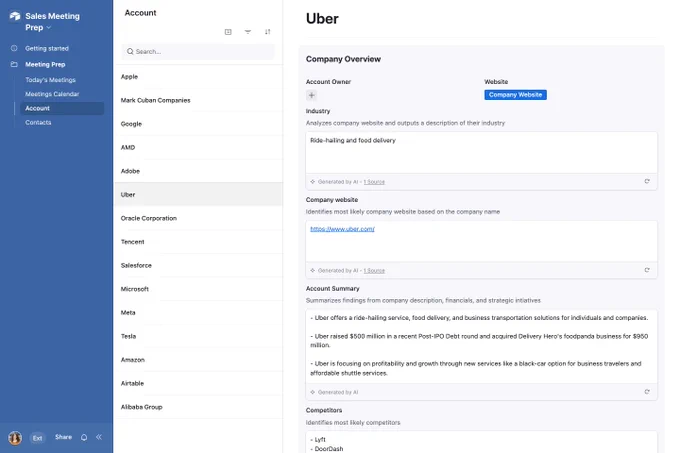Regenerate the Industry AI field
Screen dimensions: 680x453
coord(647,182)
